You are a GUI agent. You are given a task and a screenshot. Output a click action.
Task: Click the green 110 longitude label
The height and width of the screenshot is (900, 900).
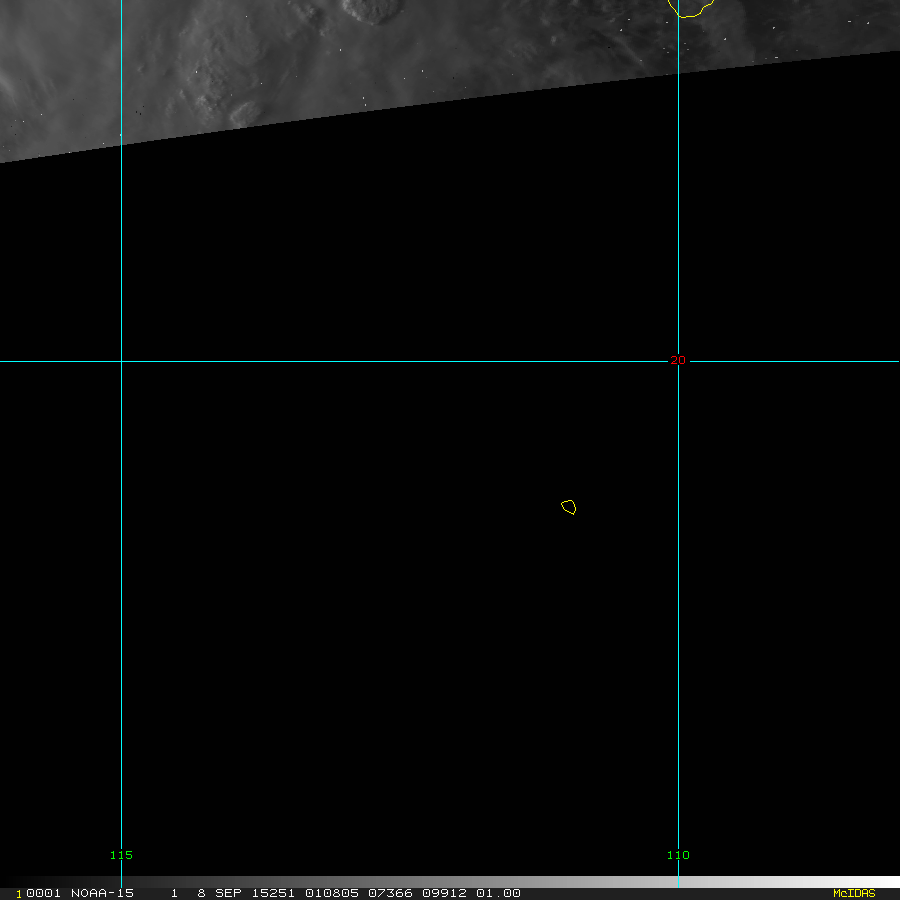click(x=678, y=855)
